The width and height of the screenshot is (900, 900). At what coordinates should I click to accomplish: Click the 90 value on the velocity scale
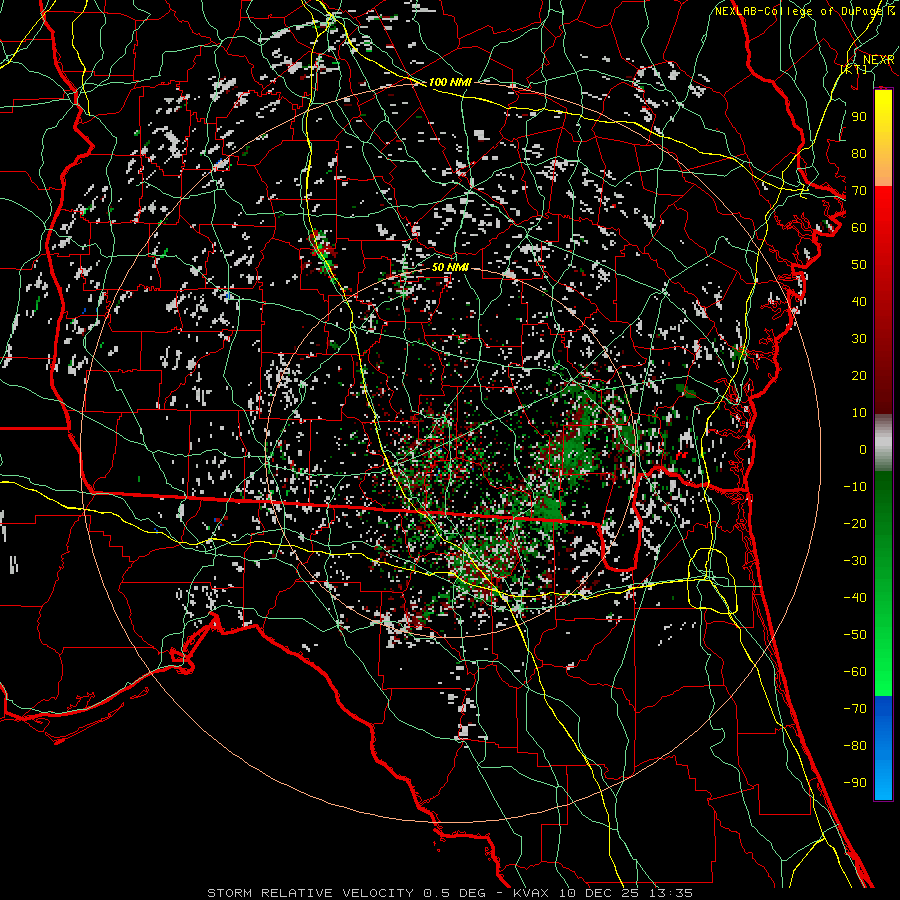859,117
